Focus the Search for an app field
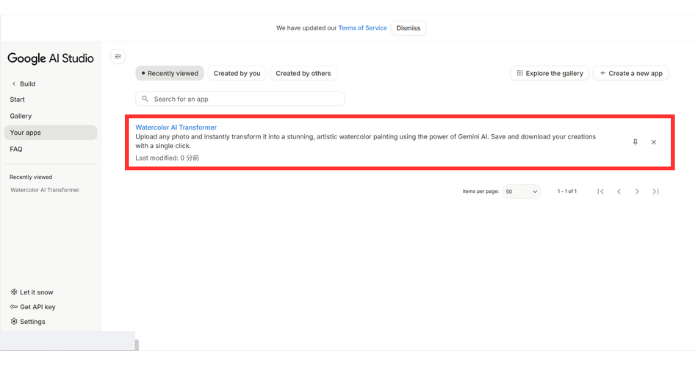This screenshot has width=698, height=365. 240,99
